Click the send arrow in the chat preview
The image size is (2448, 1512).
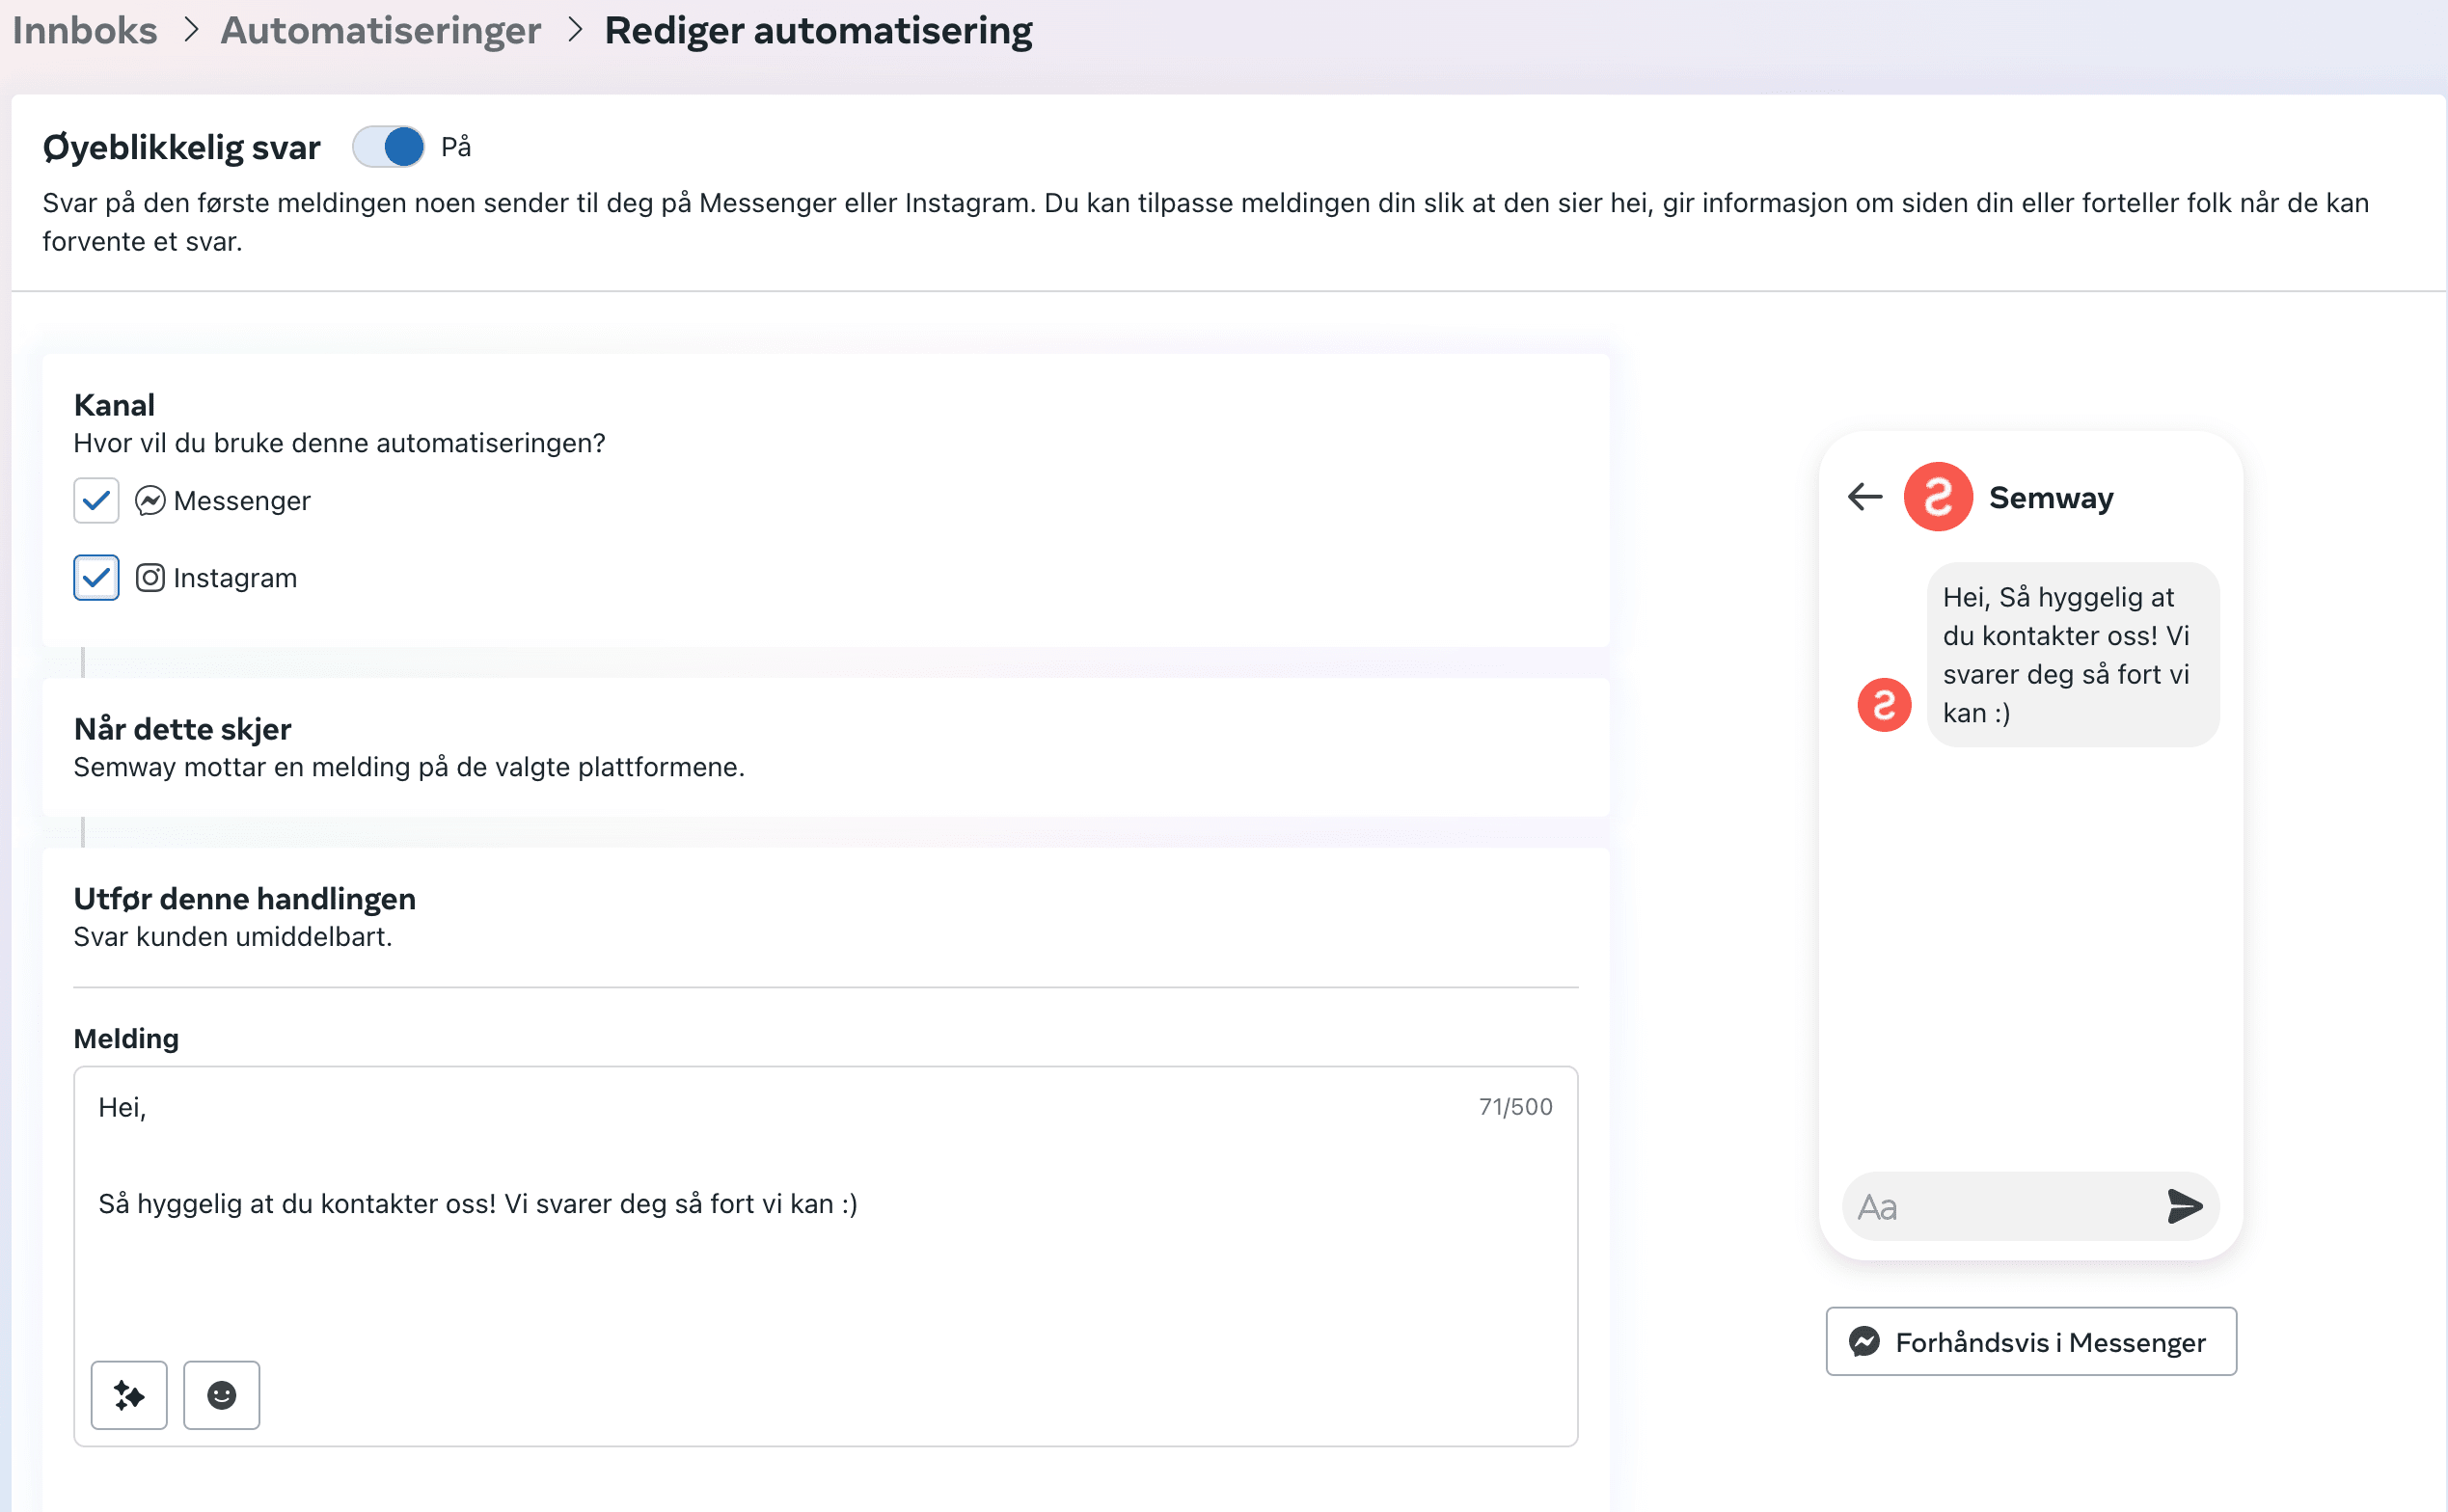point(2186,1207)
